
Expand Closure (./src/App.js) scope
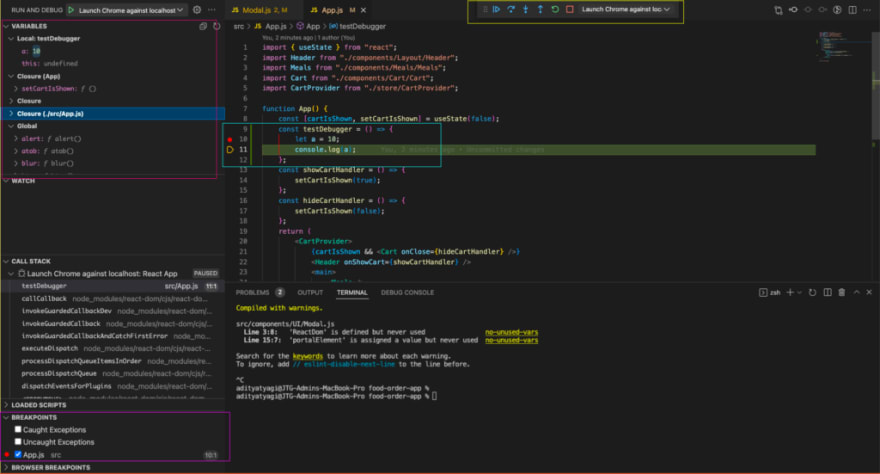point(11,113)
